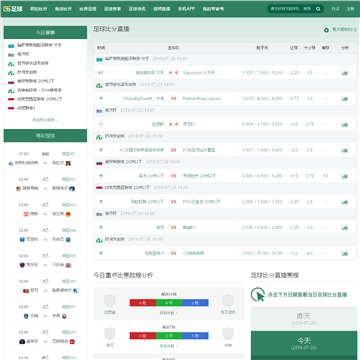
Task: Click Russian flag beside 2019/07/26 16:00 league header
Action: coord(99,162)
